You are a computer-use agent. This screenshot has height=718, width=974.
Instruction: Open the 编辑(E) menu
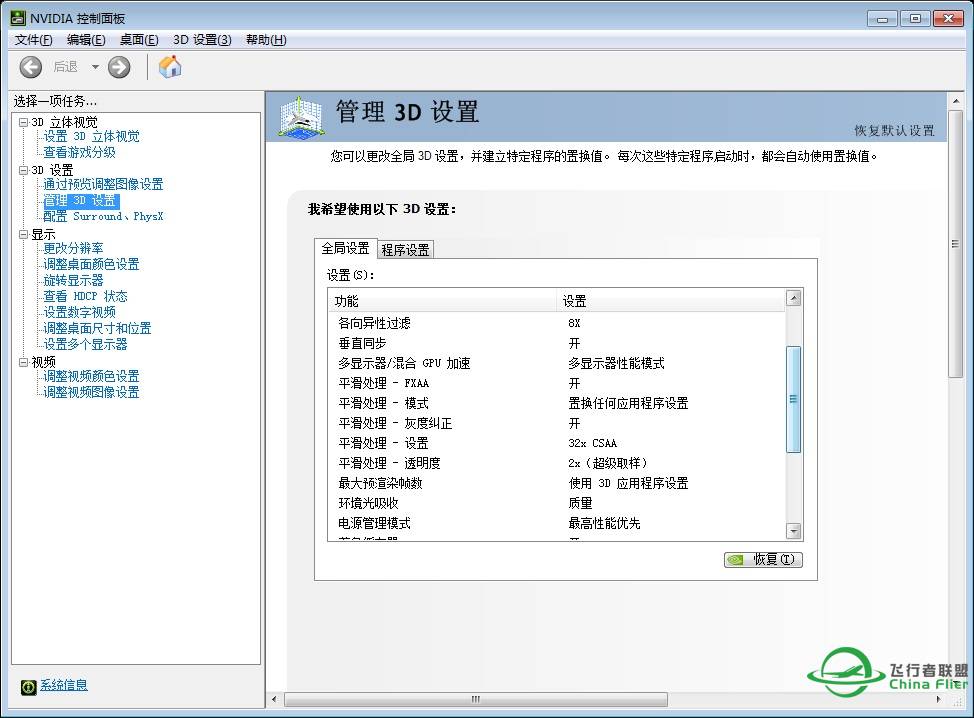86,40
